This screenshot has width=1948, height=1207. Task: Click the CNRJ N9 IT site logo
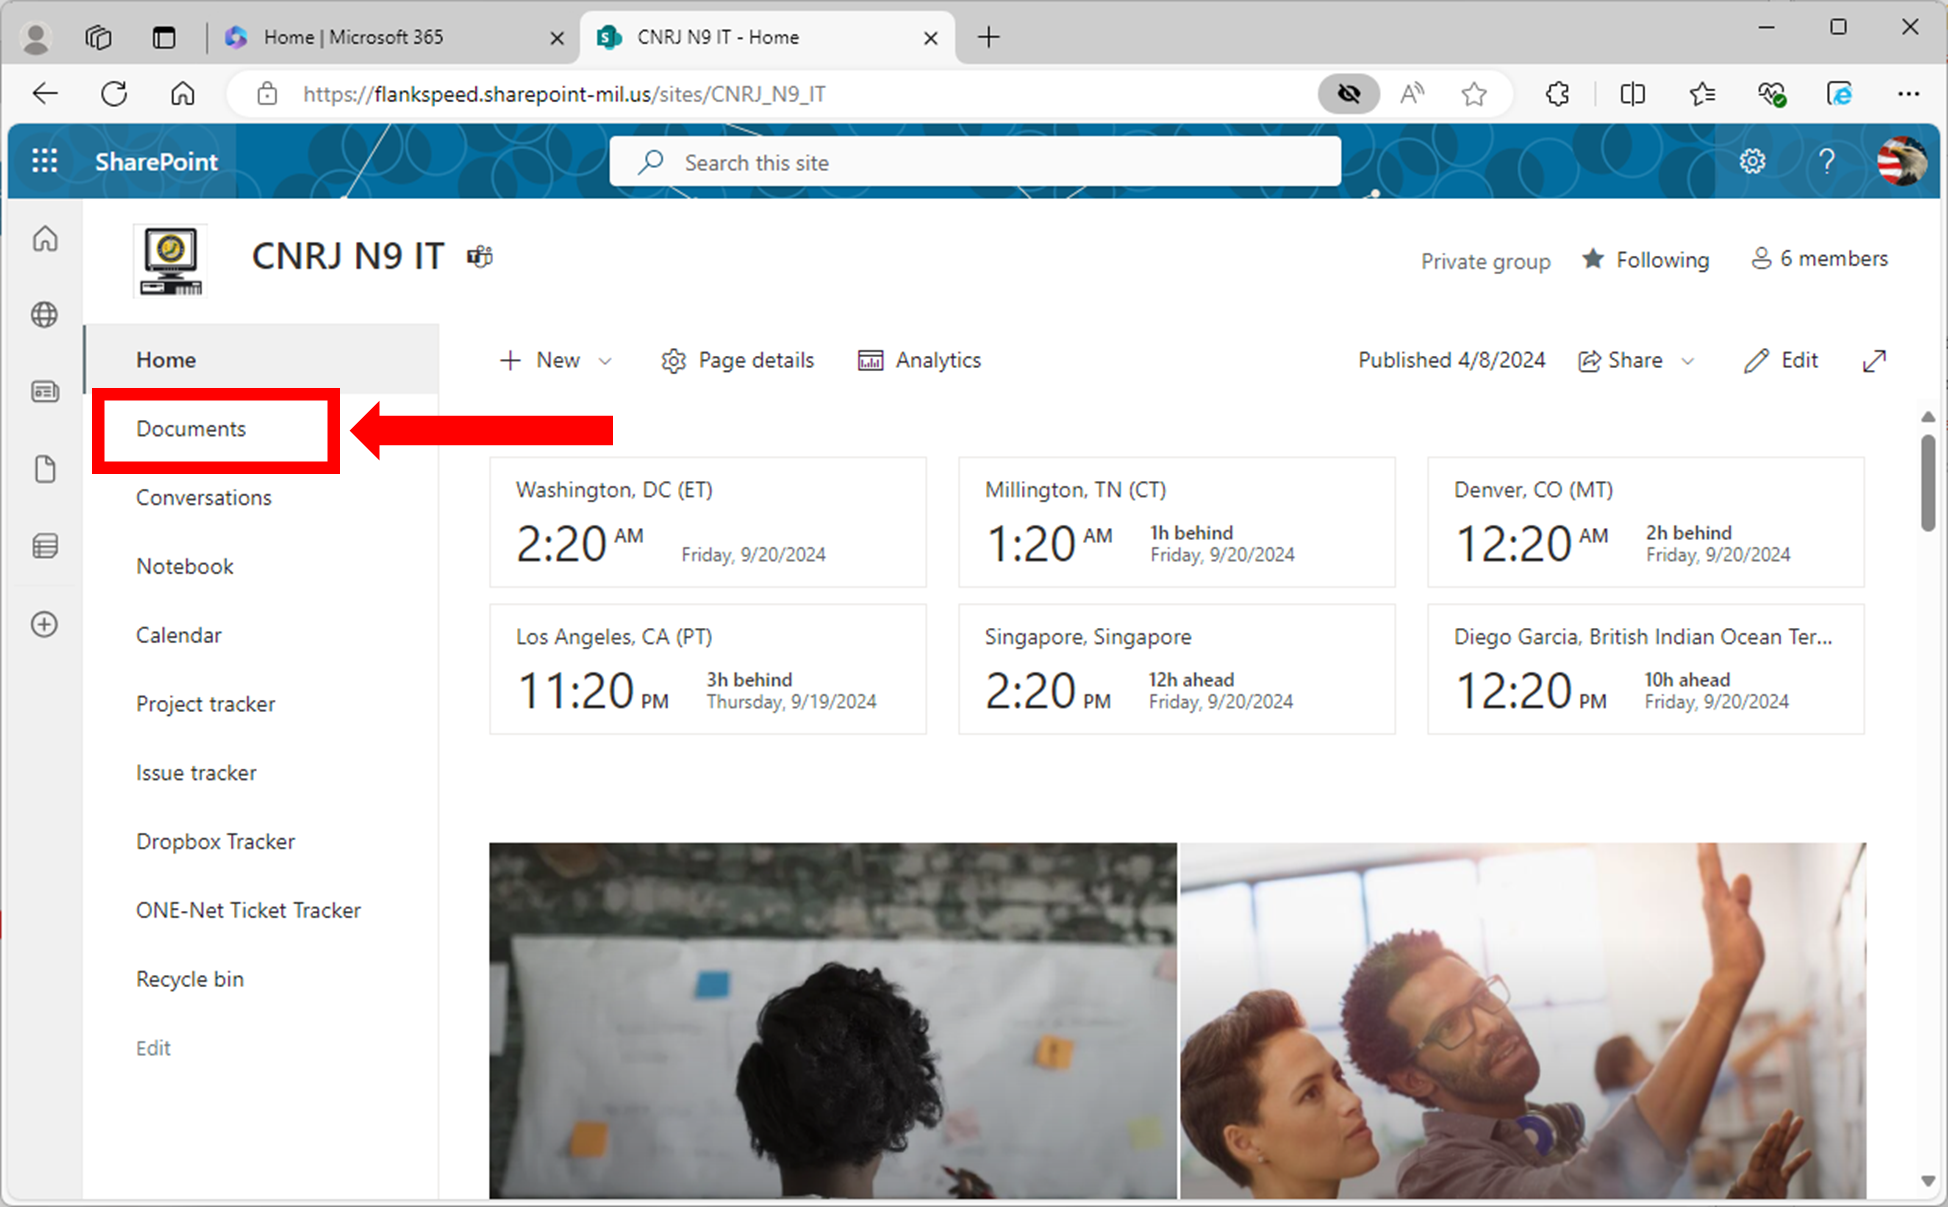169,261
